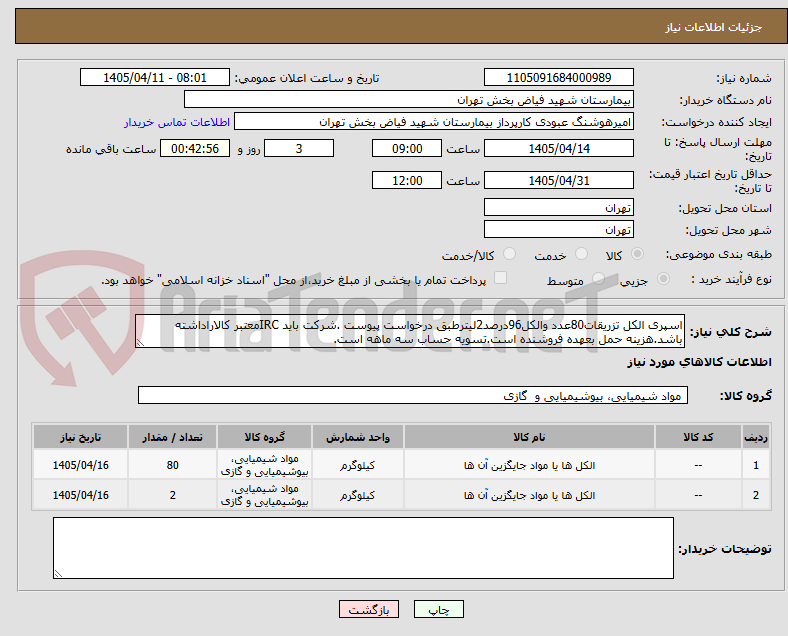Click the تعداد / مقدار column header
788x636 pixels.
click(x=172, y=437)
